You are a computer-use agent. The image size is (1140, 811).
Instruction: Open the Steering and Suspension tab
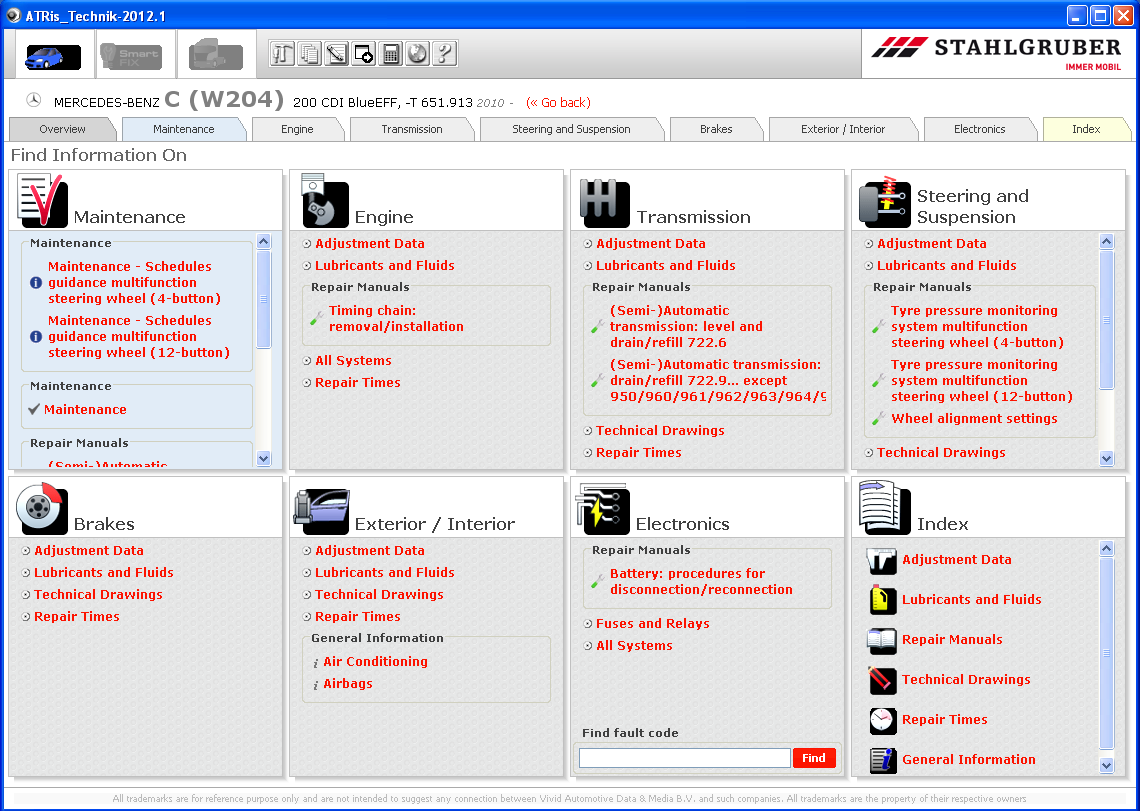pyautogui.click(x=571, y=129)
